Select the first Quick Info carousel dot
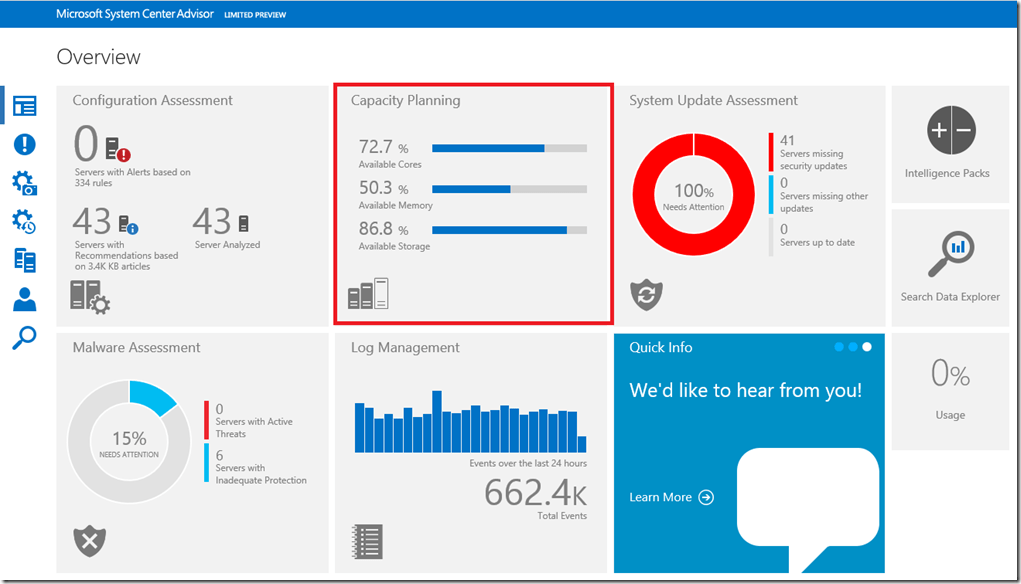 [x=839, y=347]
